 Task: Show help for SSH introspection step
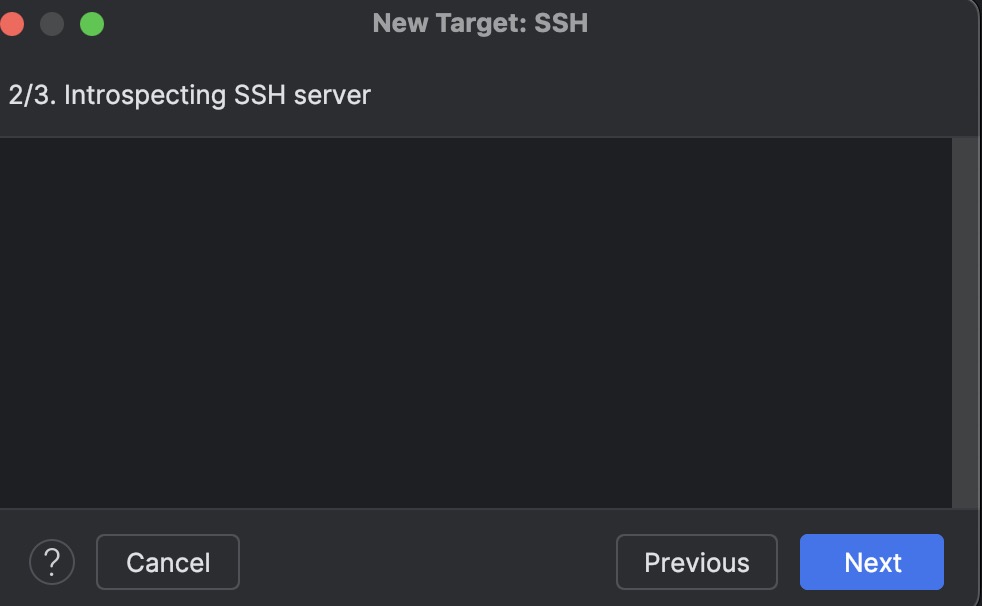(x=52, y=562)
